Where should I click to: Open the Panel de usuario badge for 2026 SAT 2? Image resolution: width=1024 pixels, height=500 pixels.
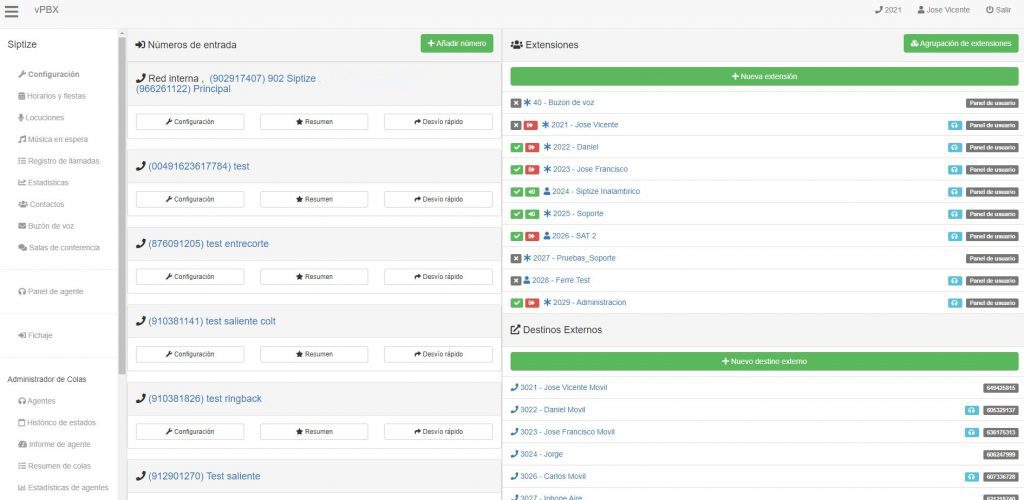992,237
